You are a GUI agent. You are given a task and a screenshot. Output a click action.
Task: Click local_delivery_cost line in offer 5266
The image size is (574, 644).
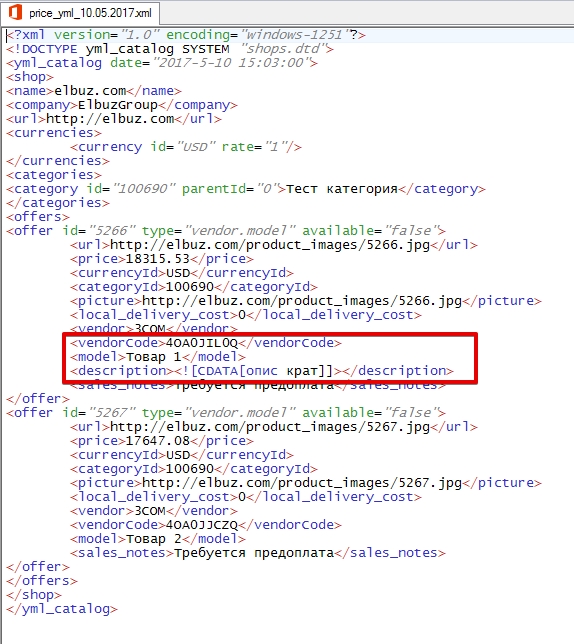[246, 315]
